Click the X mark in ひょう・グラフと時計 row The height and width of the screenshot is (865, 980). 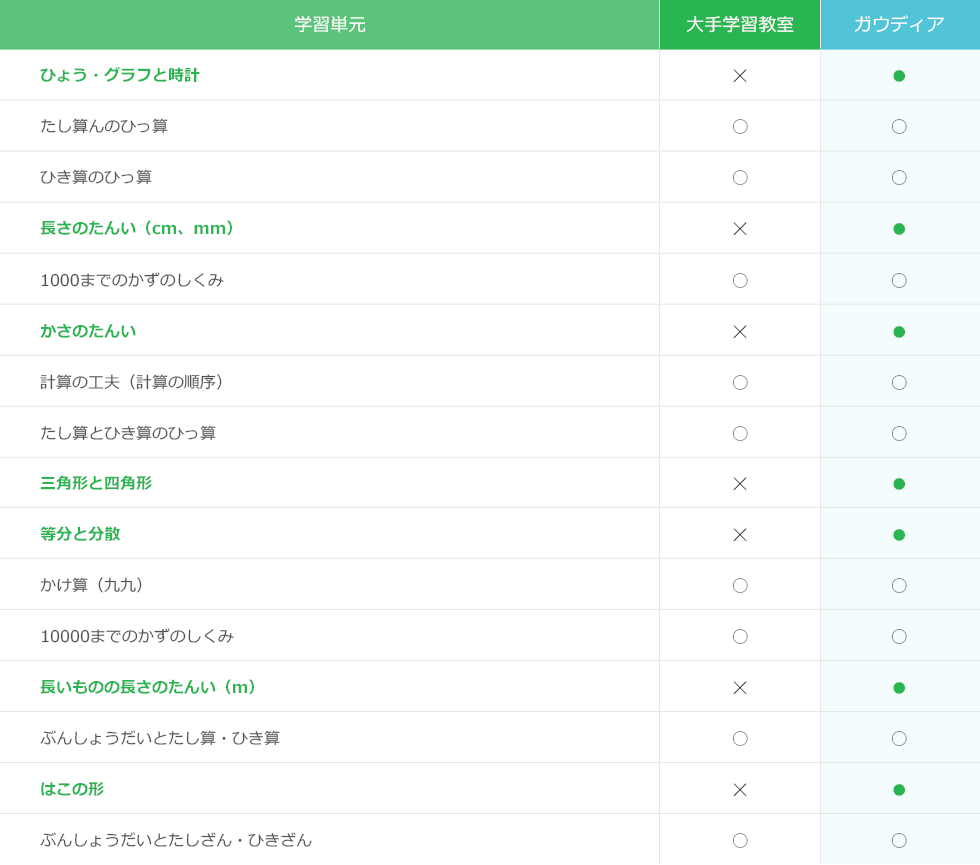click(x=740, y=76)
